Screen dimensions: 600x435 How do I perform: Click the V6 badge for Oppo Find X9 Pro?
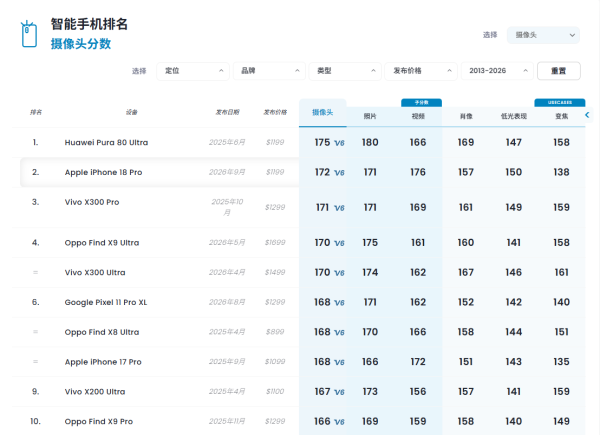(x=339, y=422)
